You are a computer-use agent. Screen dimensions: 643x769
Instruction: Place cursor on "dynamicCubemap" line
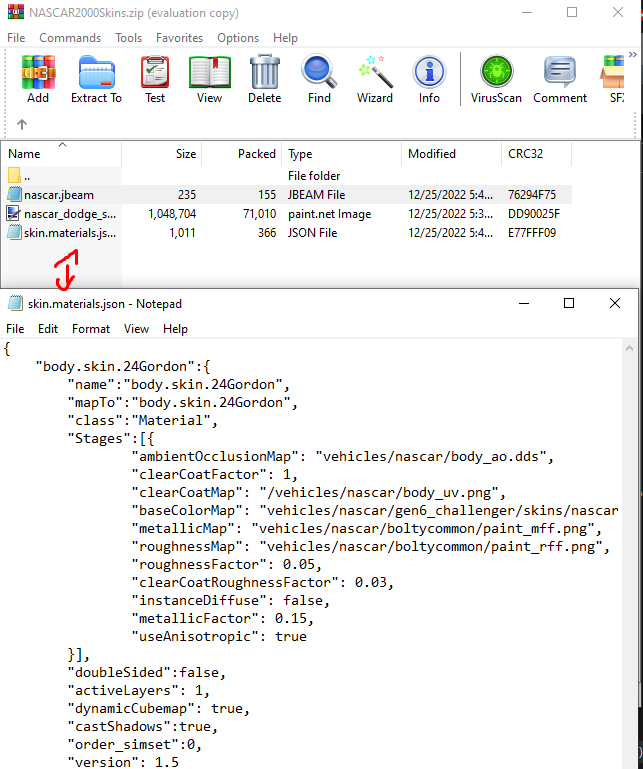pyautogui.click(x=159, y=709)
